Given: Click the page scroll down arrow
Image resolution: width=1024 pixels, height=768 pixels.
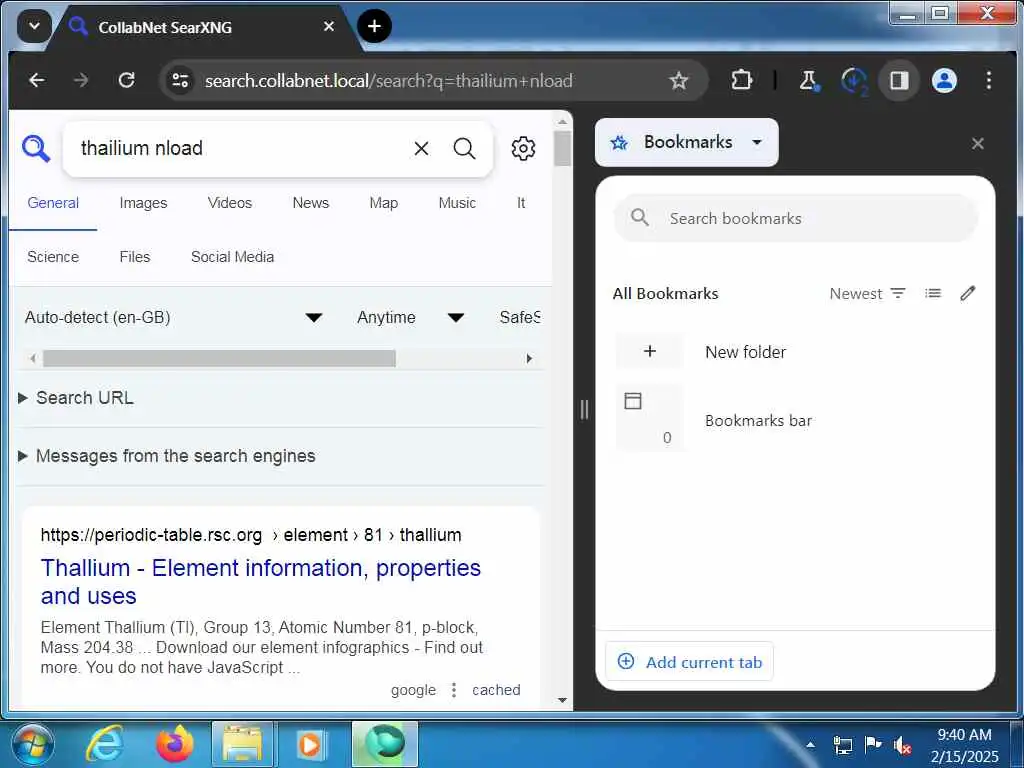Looking at the screenshot, I should click(x=562, y=700).
